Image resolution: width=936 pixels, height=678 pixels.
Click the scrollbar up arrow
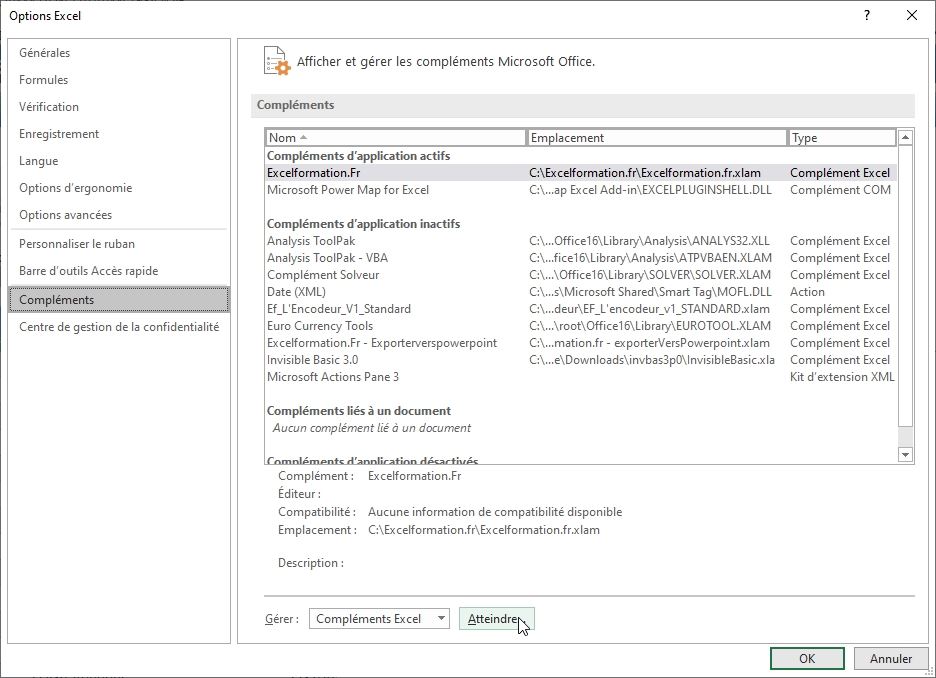[x=906, y=136]
